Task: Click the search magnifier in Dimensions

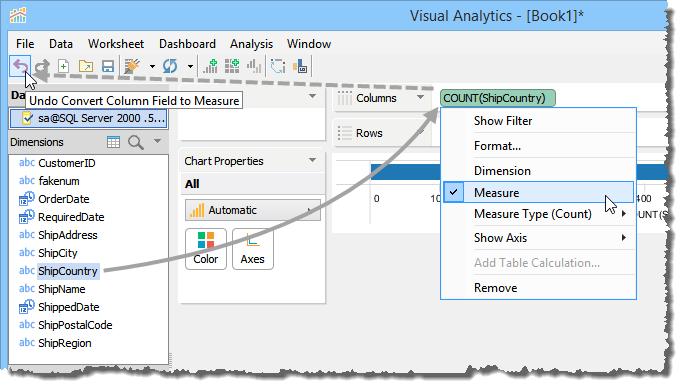Action: tap(135, 142)
